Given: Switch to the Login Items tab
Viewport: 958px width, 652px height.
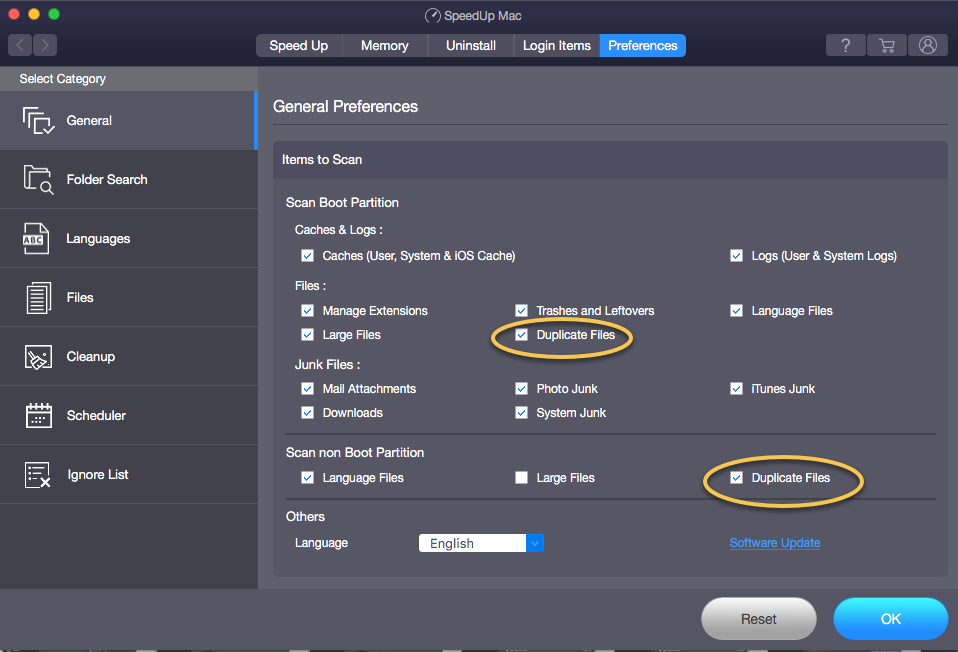Looking at the screenshot, I should coord(556,46).
